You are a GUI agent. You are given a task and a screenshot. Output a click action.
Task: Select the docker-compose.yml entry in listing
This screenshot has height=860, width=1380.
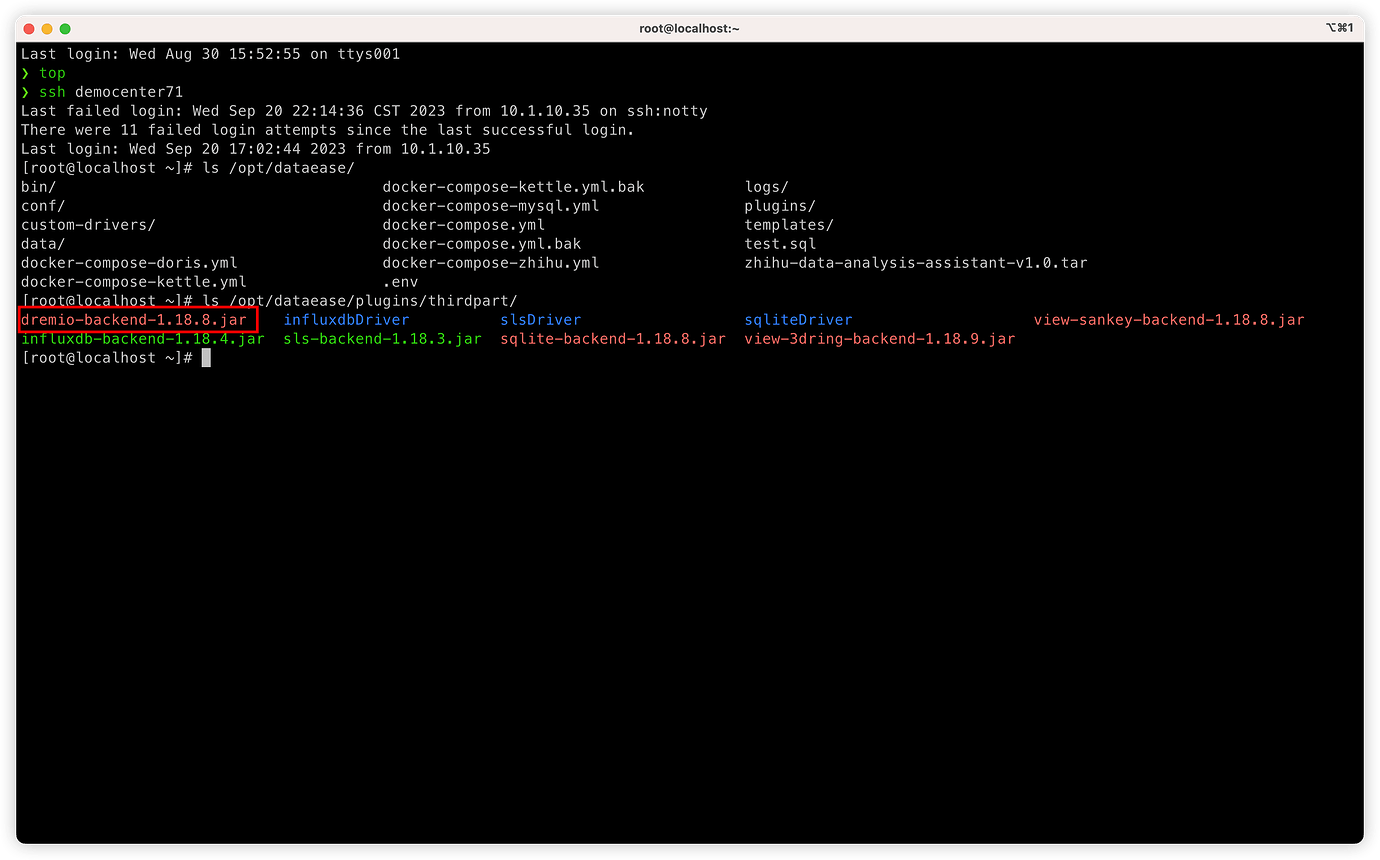462,224
